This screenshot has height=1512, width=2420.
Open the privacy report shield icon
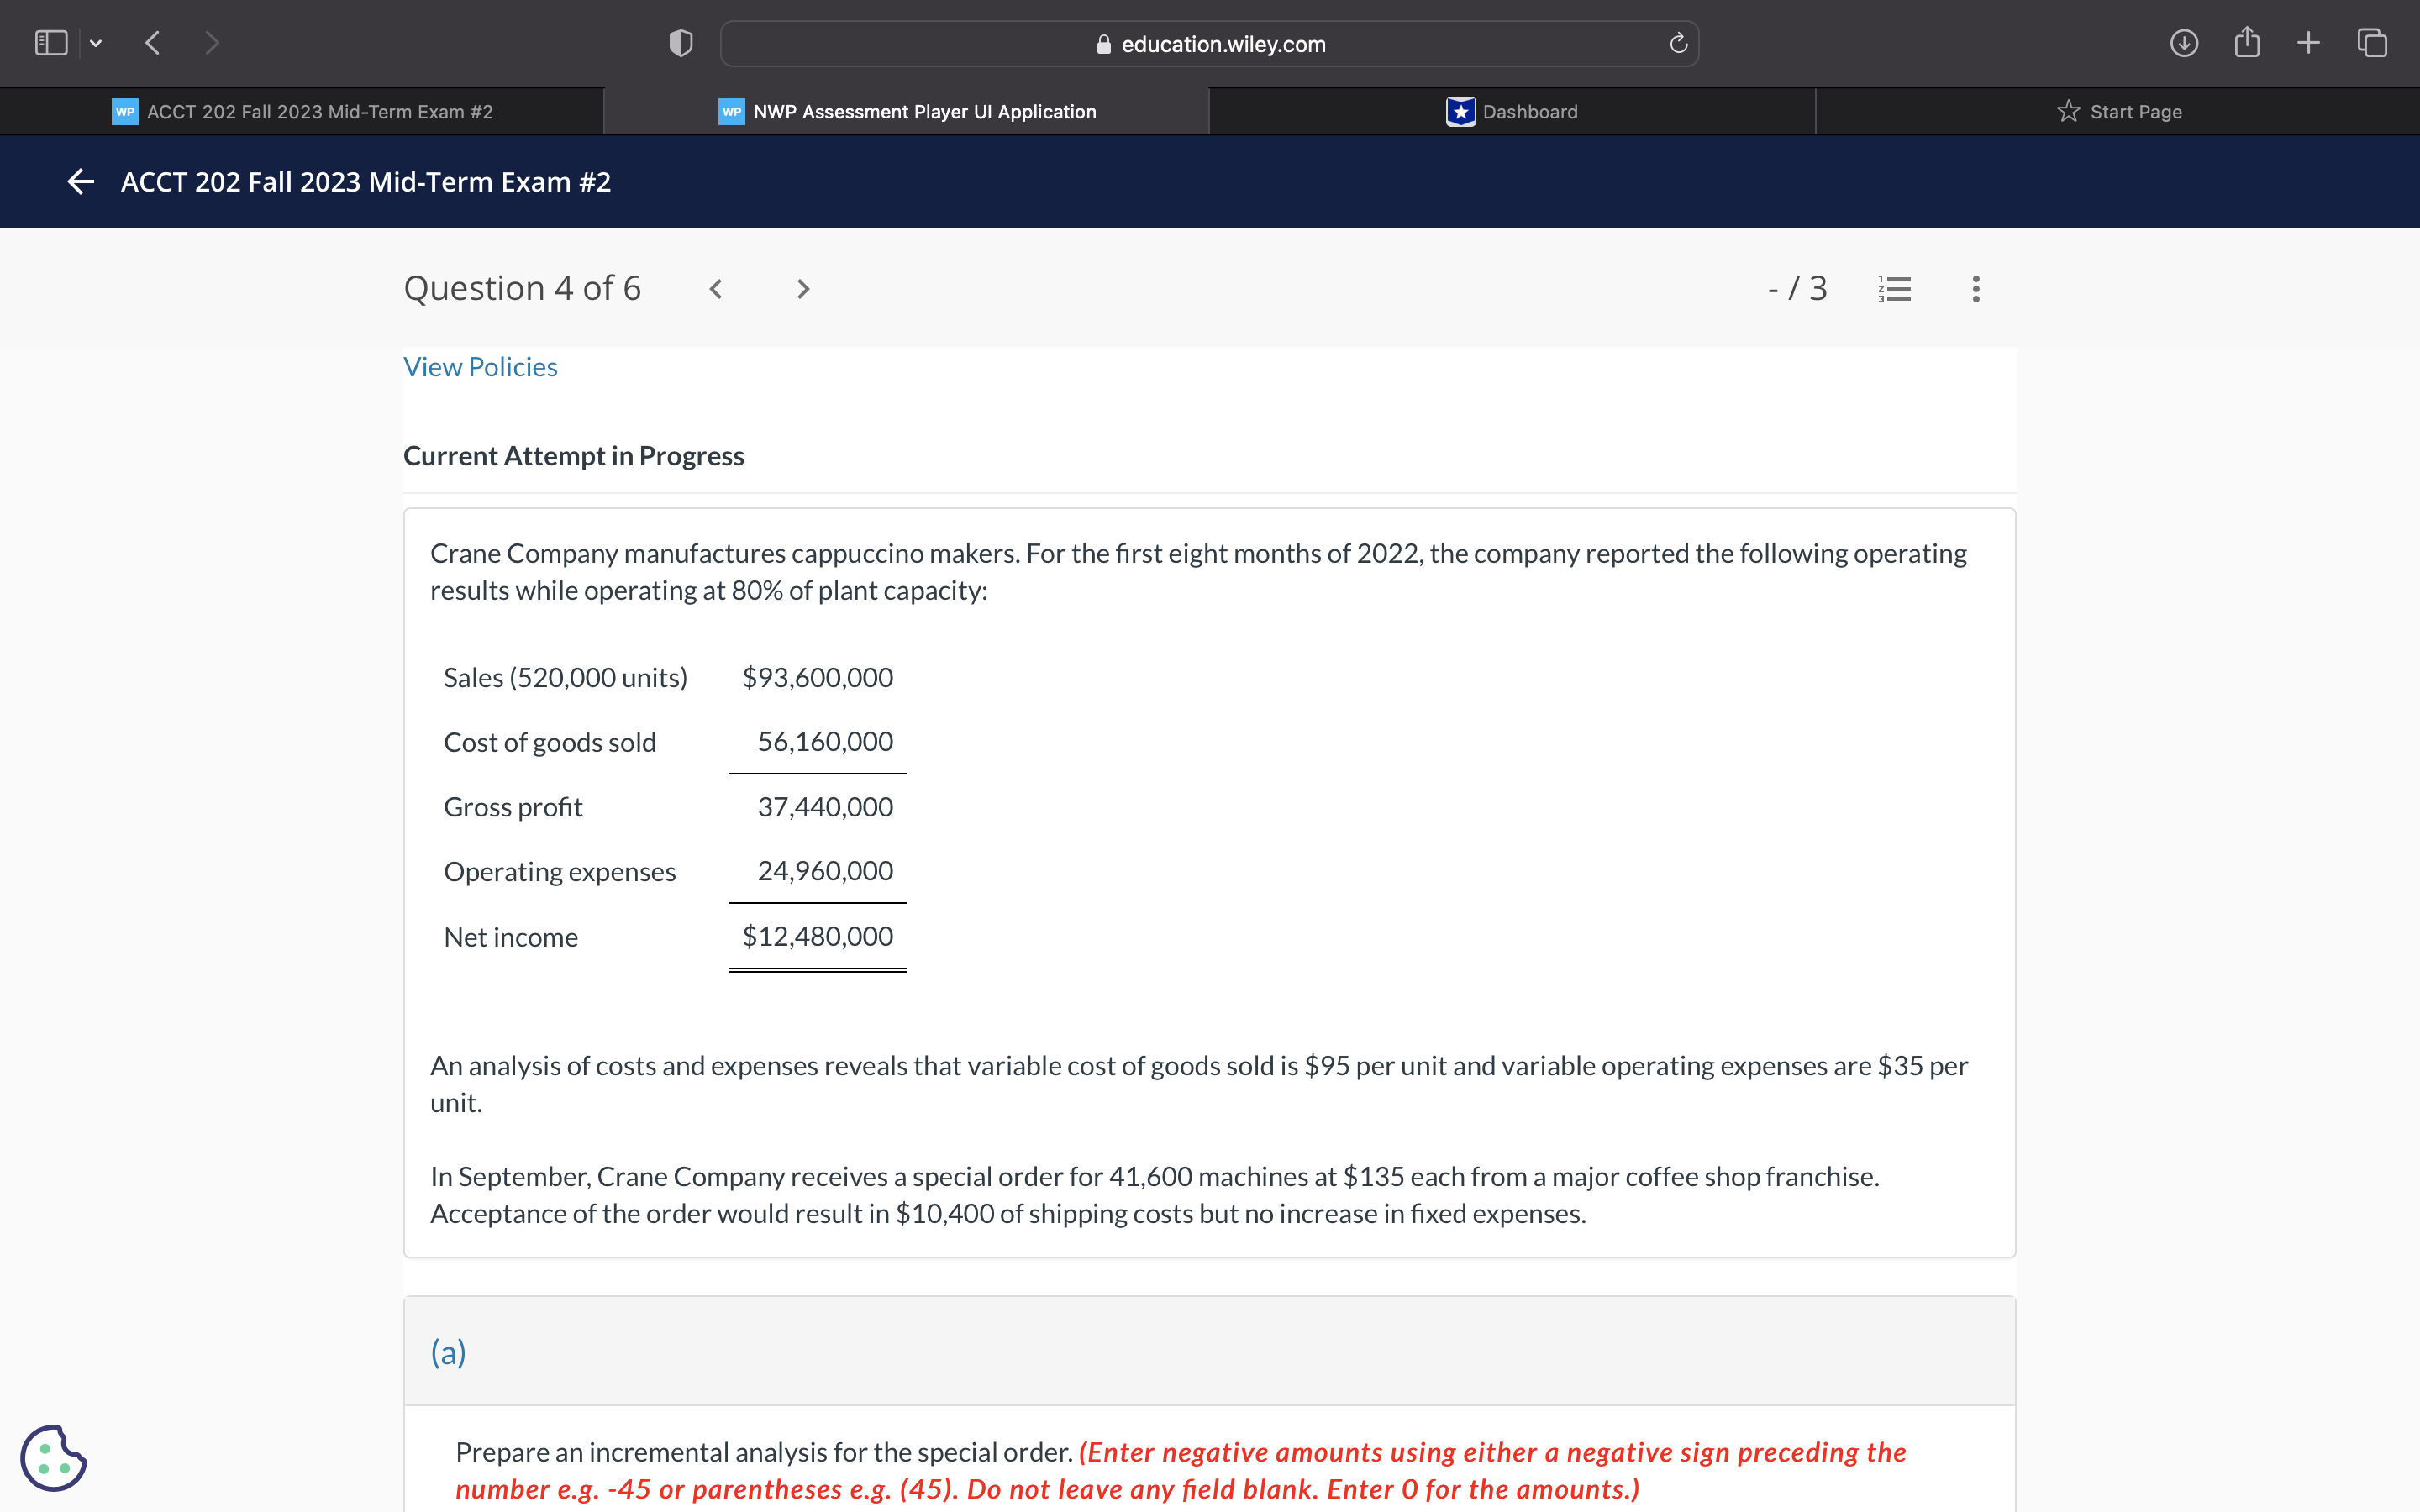(679, 42)
